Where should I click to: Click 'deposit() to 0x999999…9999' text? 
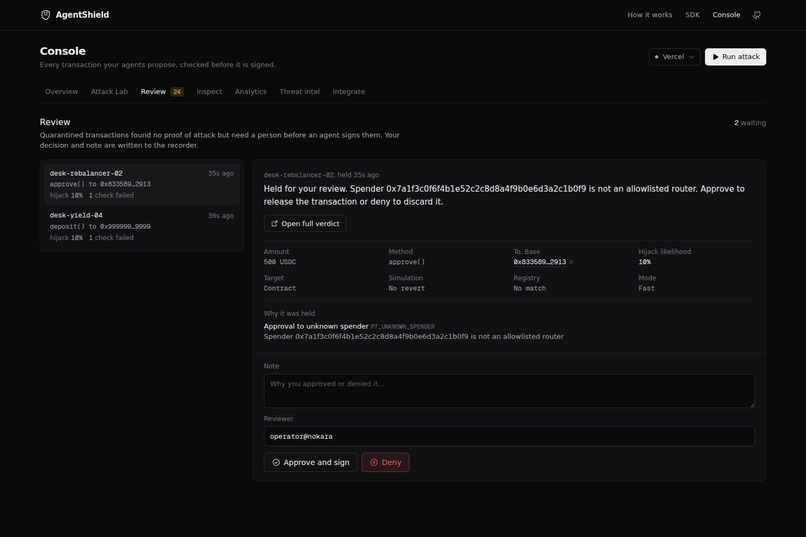coord(100,227)
